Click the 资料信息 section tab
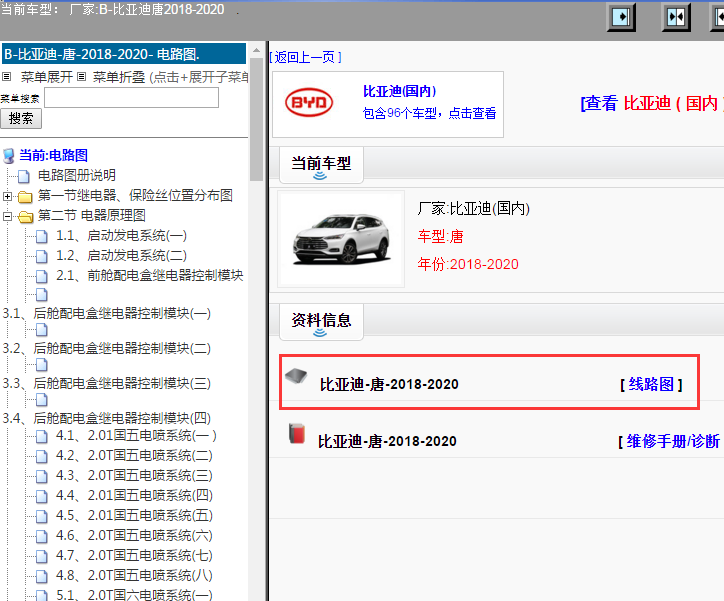Screen dimensions: 724x601 pyautogui.click(x=321, y=322)
